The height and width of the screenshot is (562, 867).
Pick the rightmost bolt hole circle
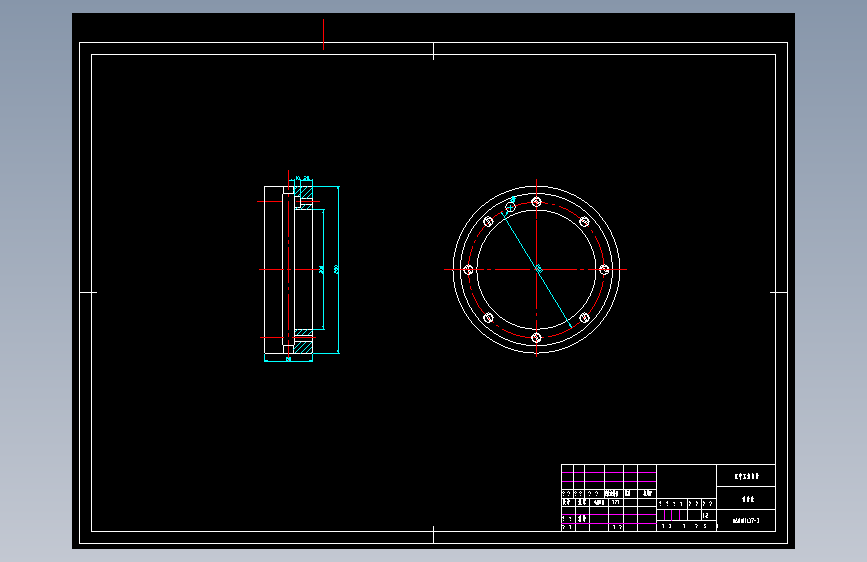click(604, 270)
